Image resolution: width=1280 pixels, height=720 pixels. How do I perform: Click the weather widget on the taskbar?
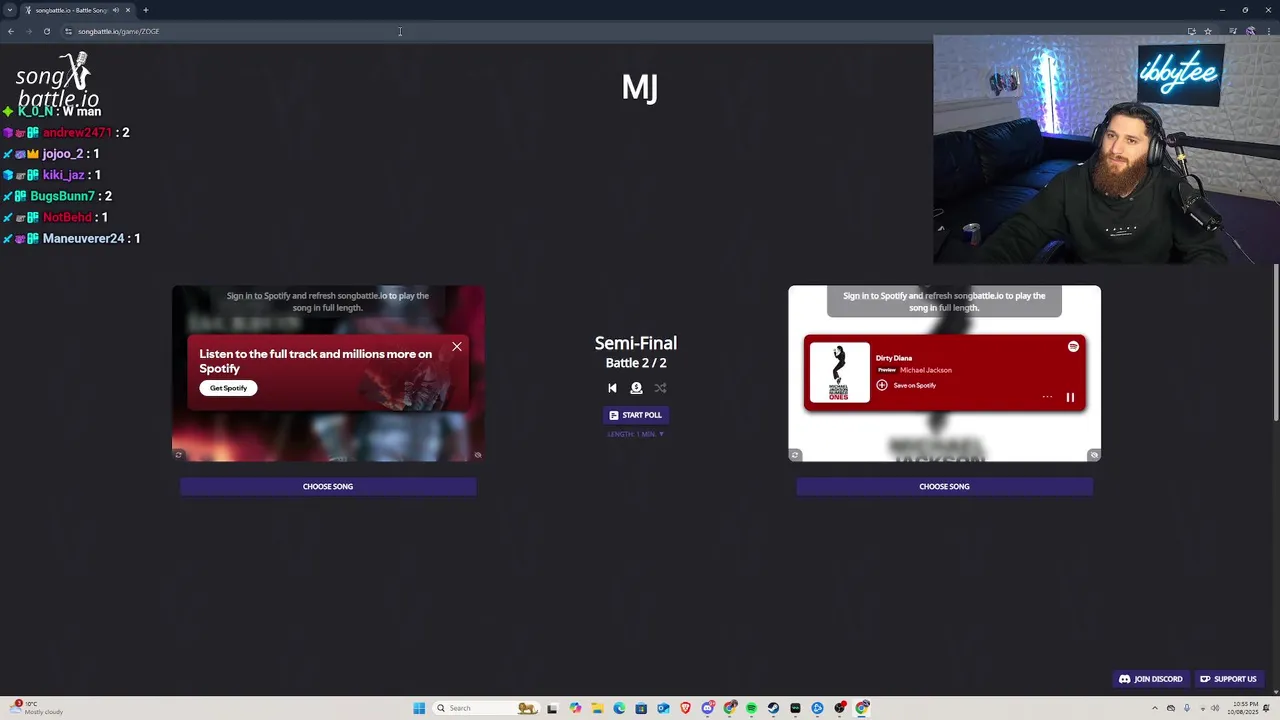point(38,708)
